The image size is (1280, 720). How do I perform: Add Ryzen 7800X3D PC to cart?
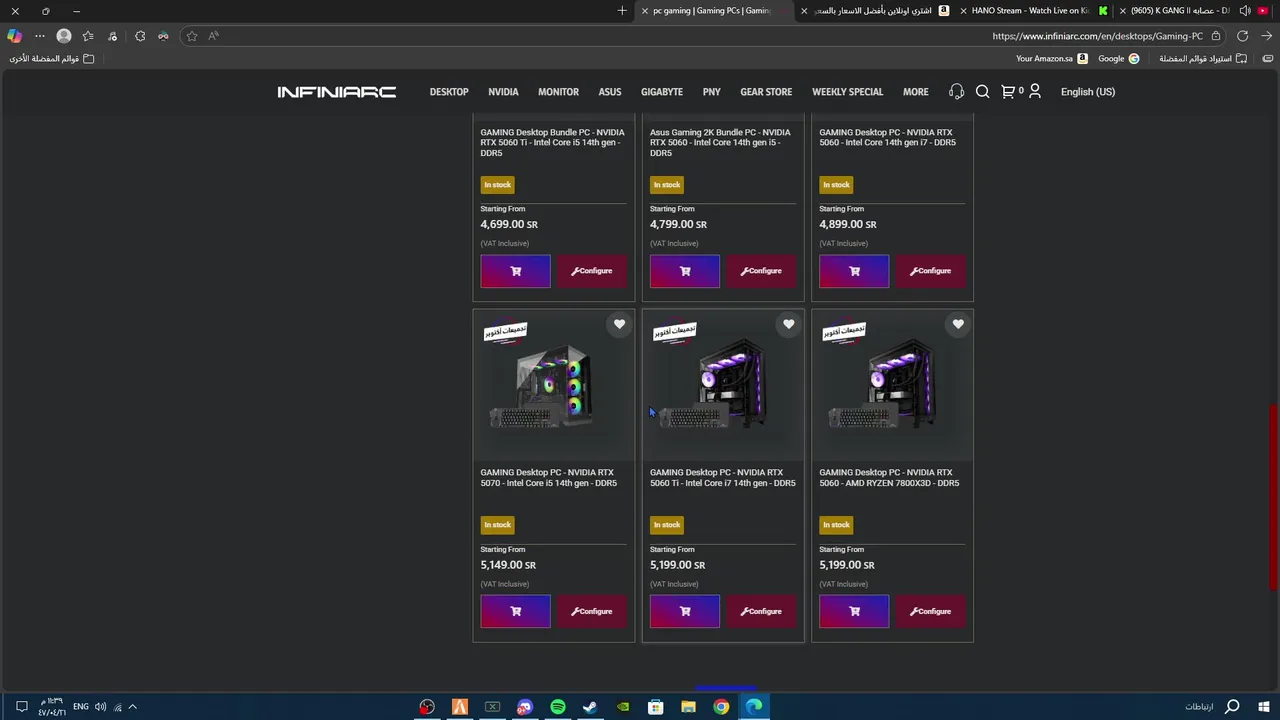tap(854, 611)
